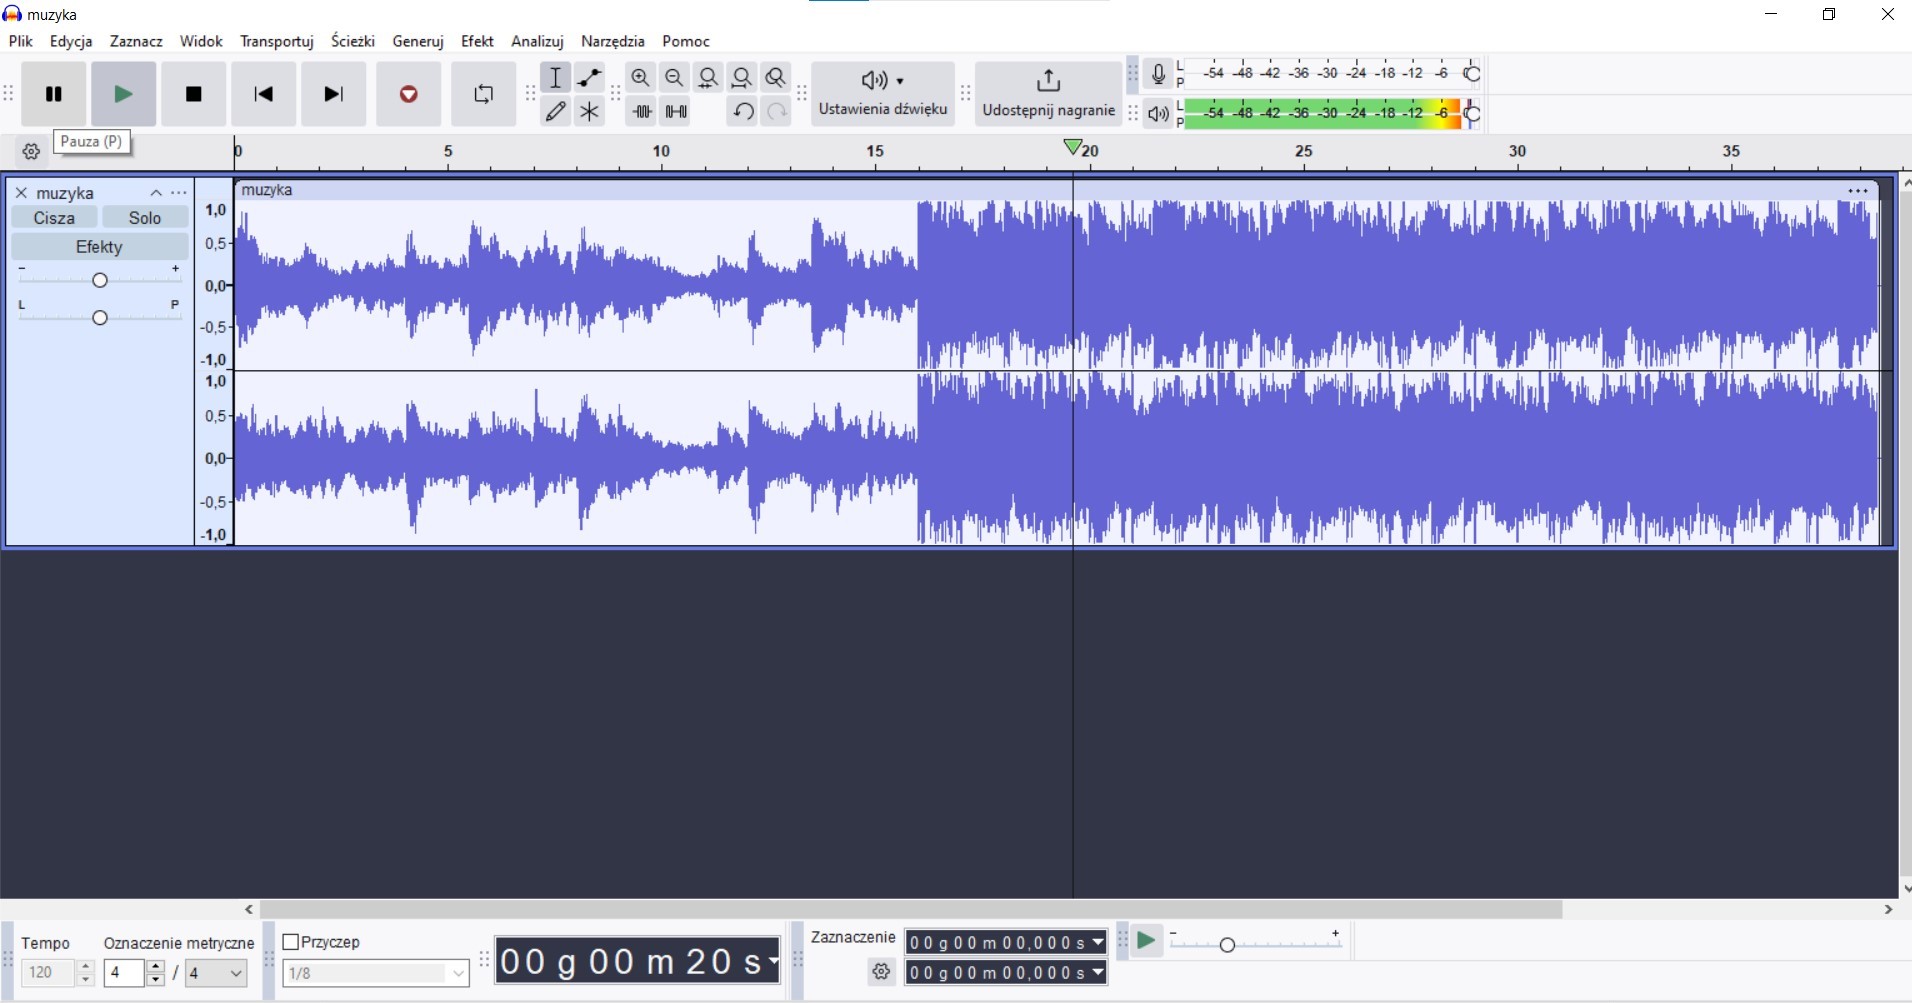Open the Ustawienia dźwięku dropdown

(883, 93)
